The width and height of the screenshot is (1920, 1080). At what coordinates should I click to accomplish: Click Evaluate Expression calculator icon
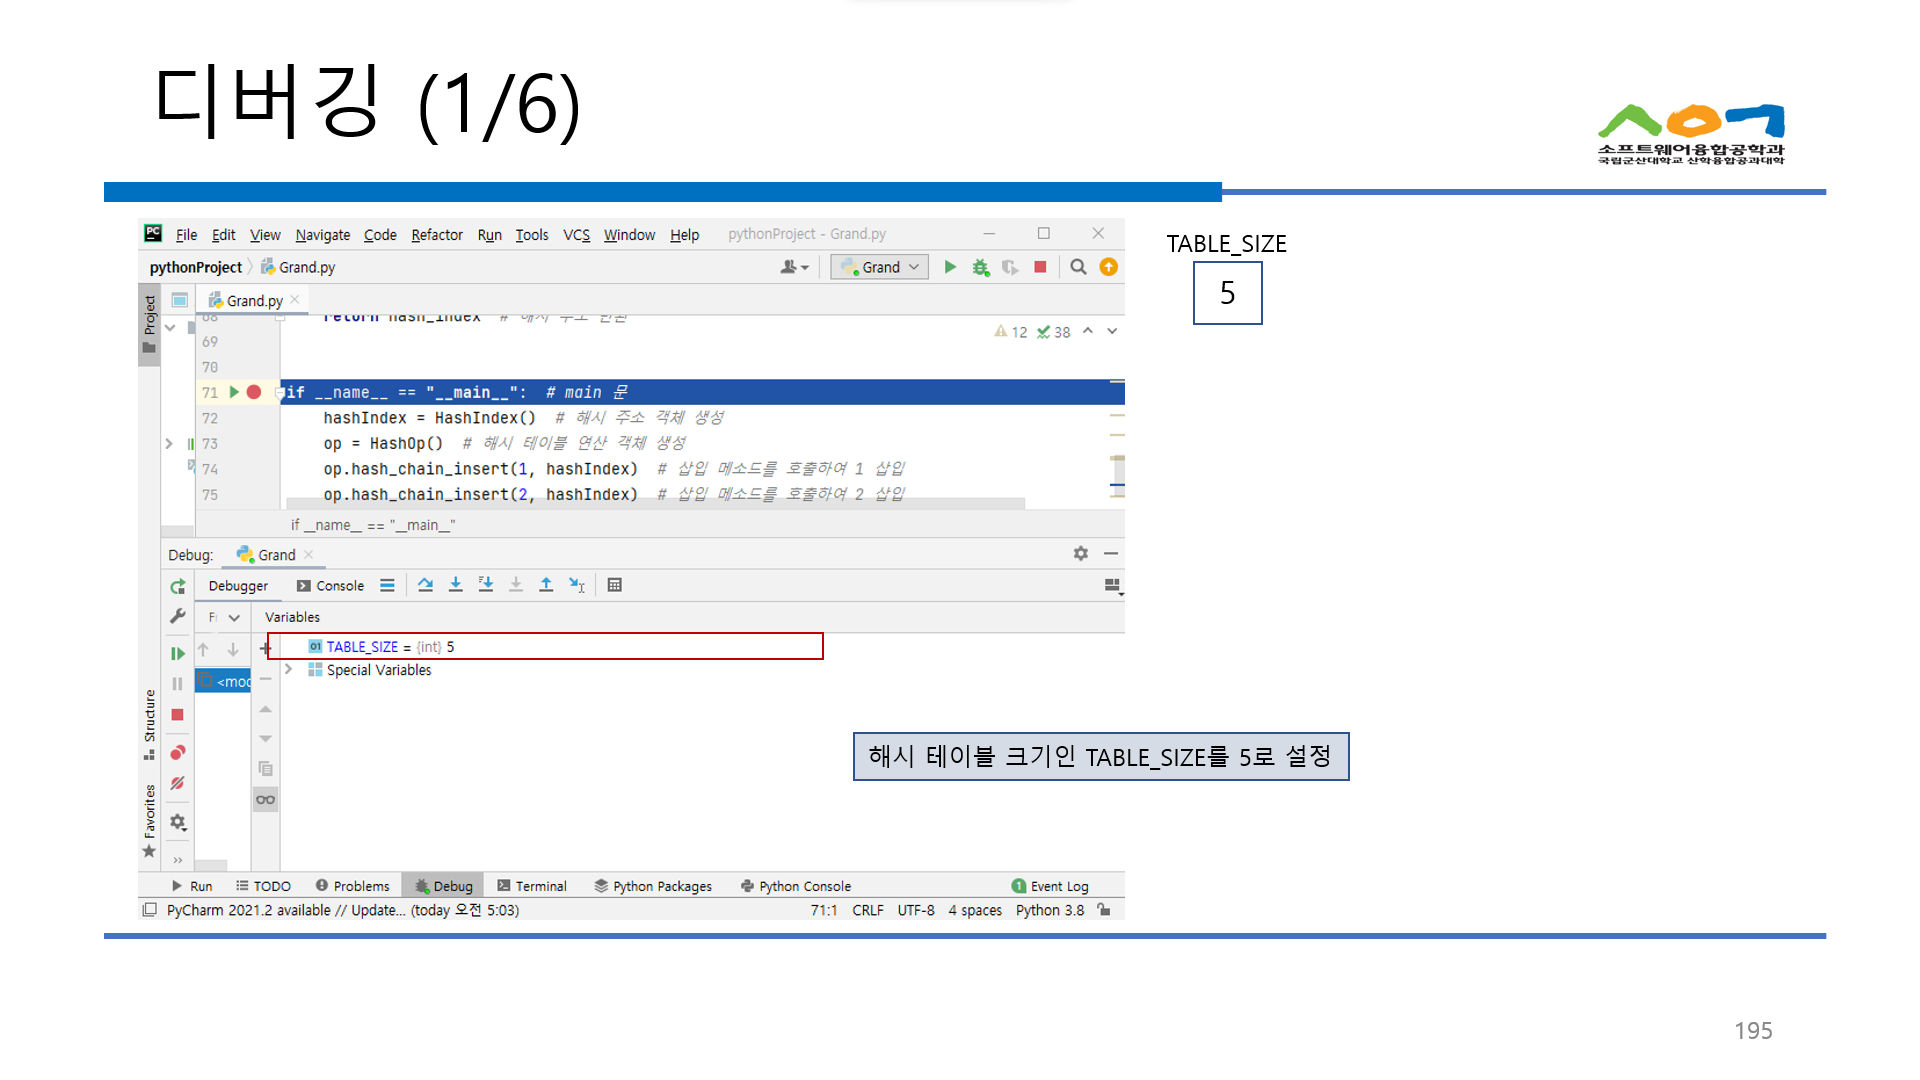615,585
